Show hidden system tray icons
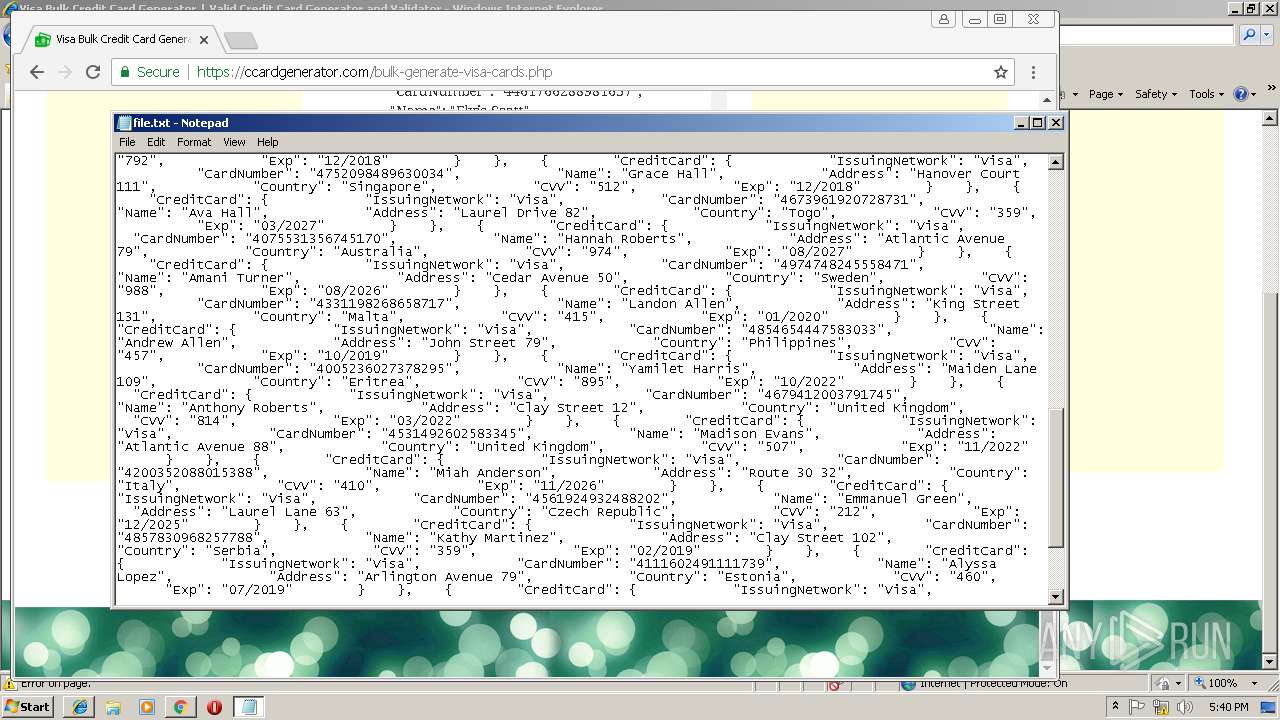This screenshot has height=720, width=1280. coord(1115,707)
